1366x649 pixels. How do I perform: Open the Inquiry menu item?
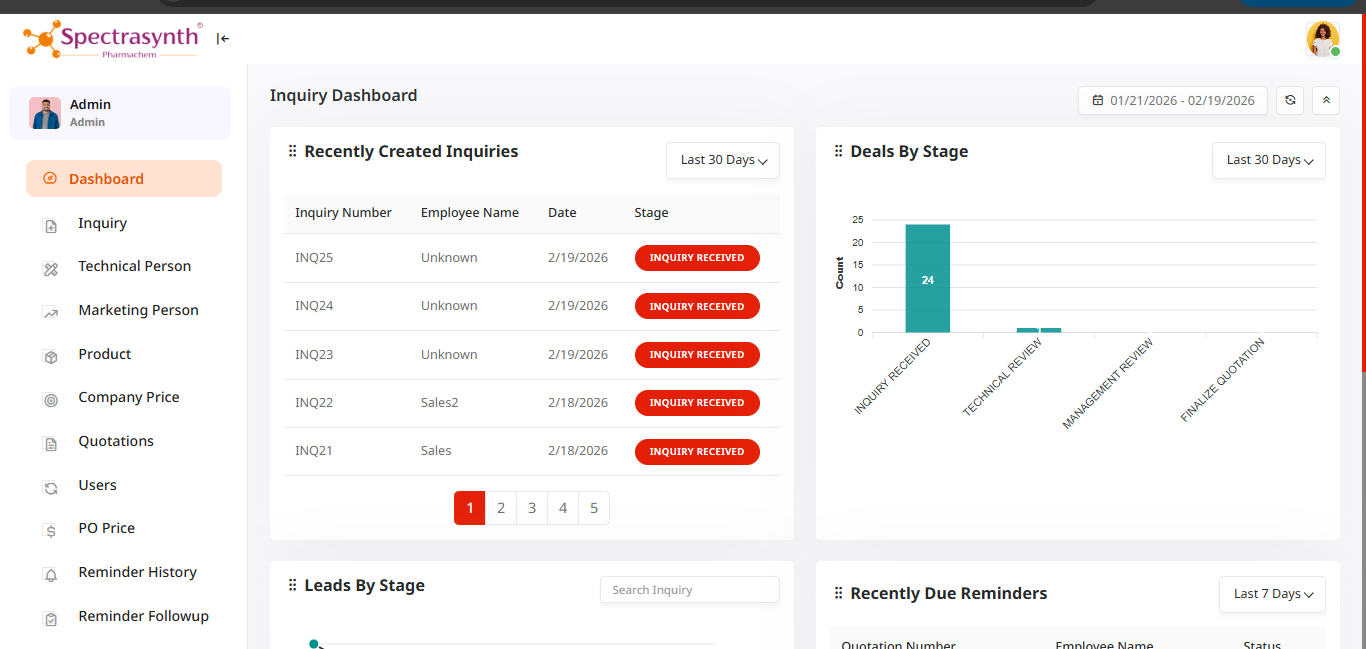point(103,224)
